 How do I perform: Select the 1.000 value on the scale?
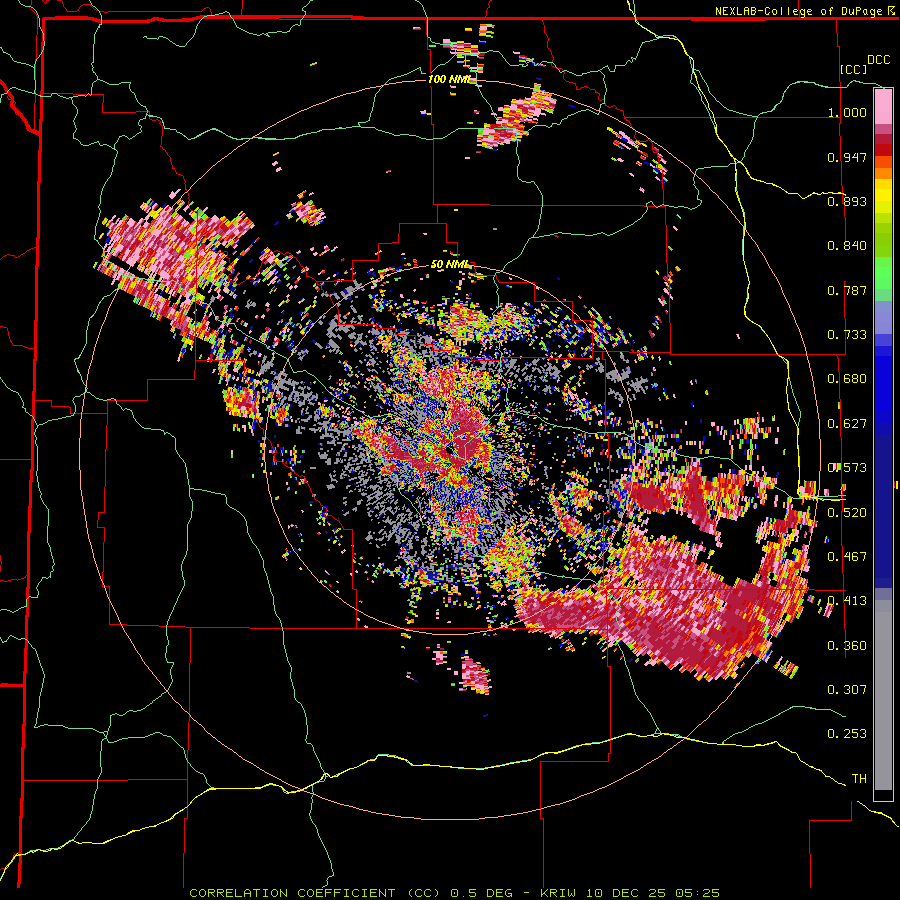tap(847, 112)
